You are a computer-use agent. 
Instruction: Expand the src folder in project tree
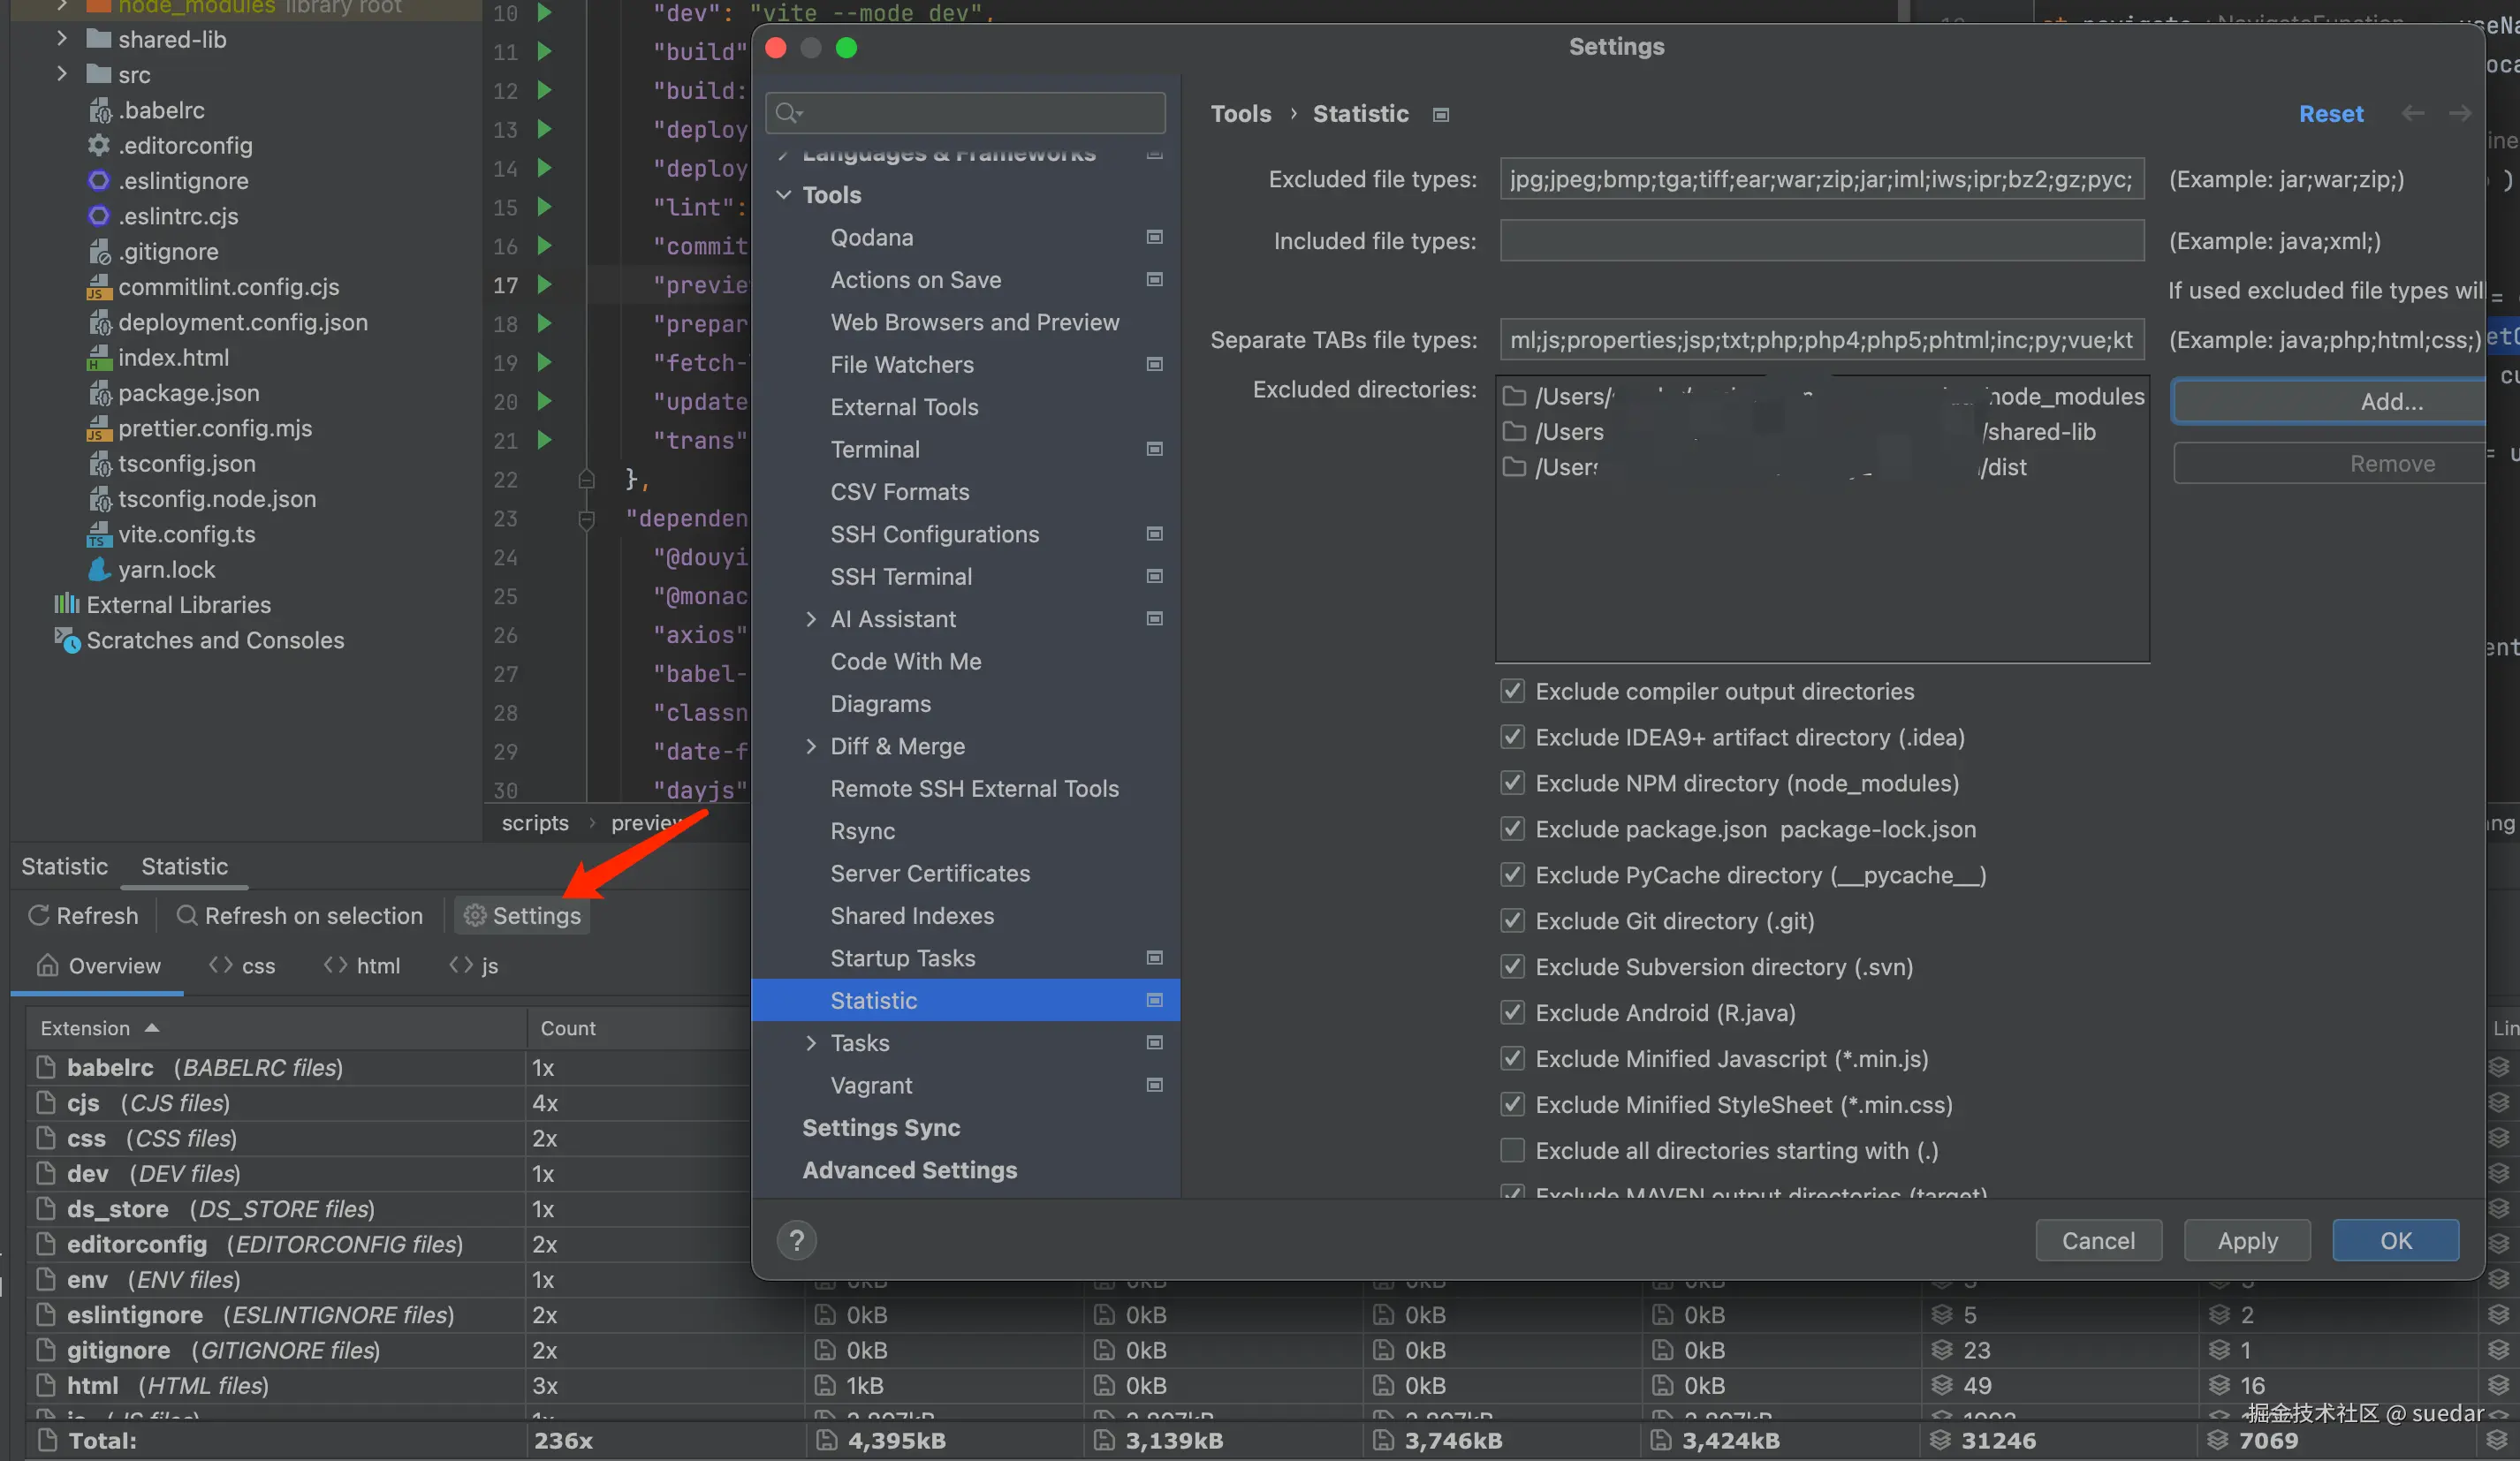pyautogui.click(x=62, y=74)
